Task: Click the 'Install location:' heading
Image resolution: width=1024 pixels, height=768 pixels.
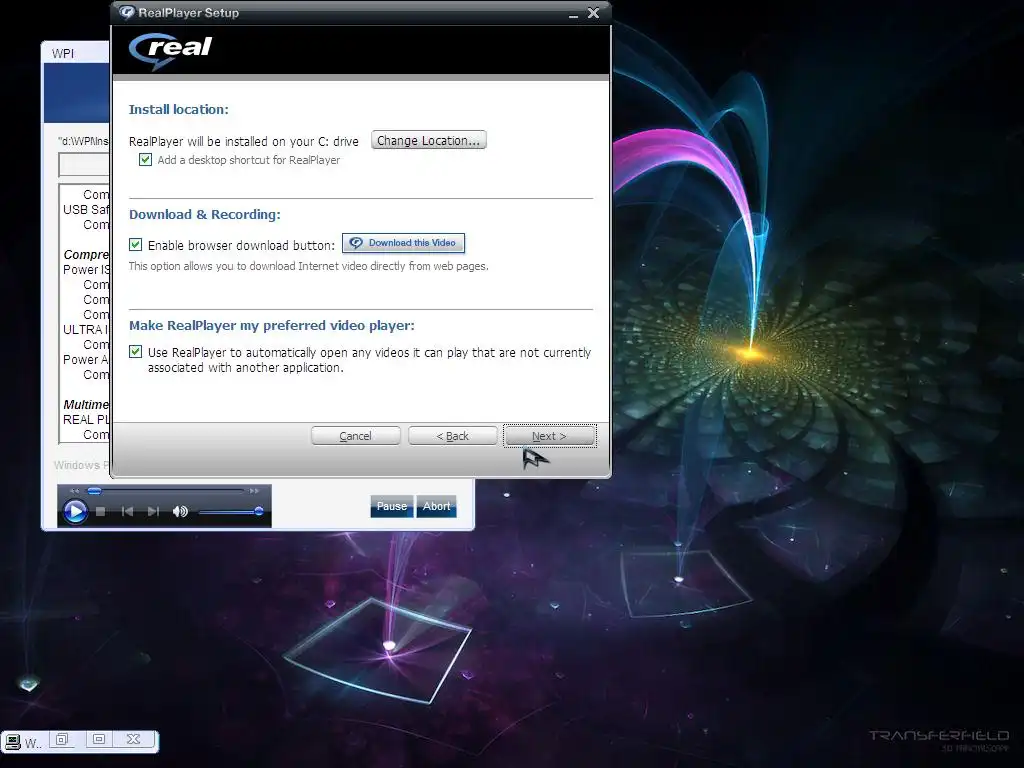Action: coord(178,110)
